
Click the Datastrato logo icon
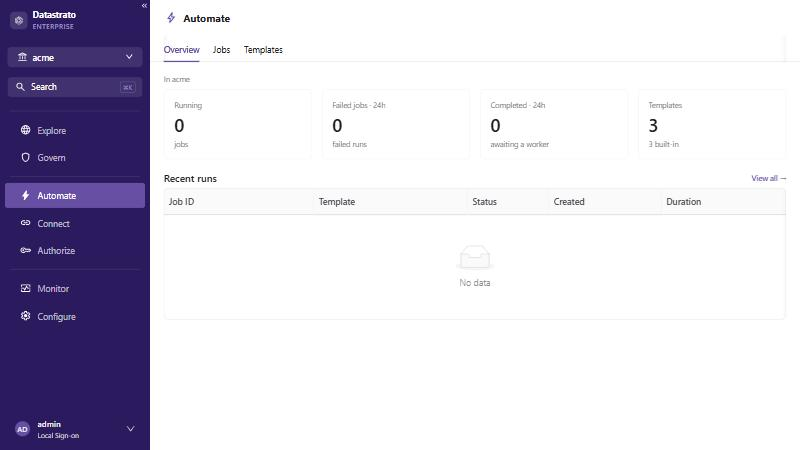[x=19, y=20]
